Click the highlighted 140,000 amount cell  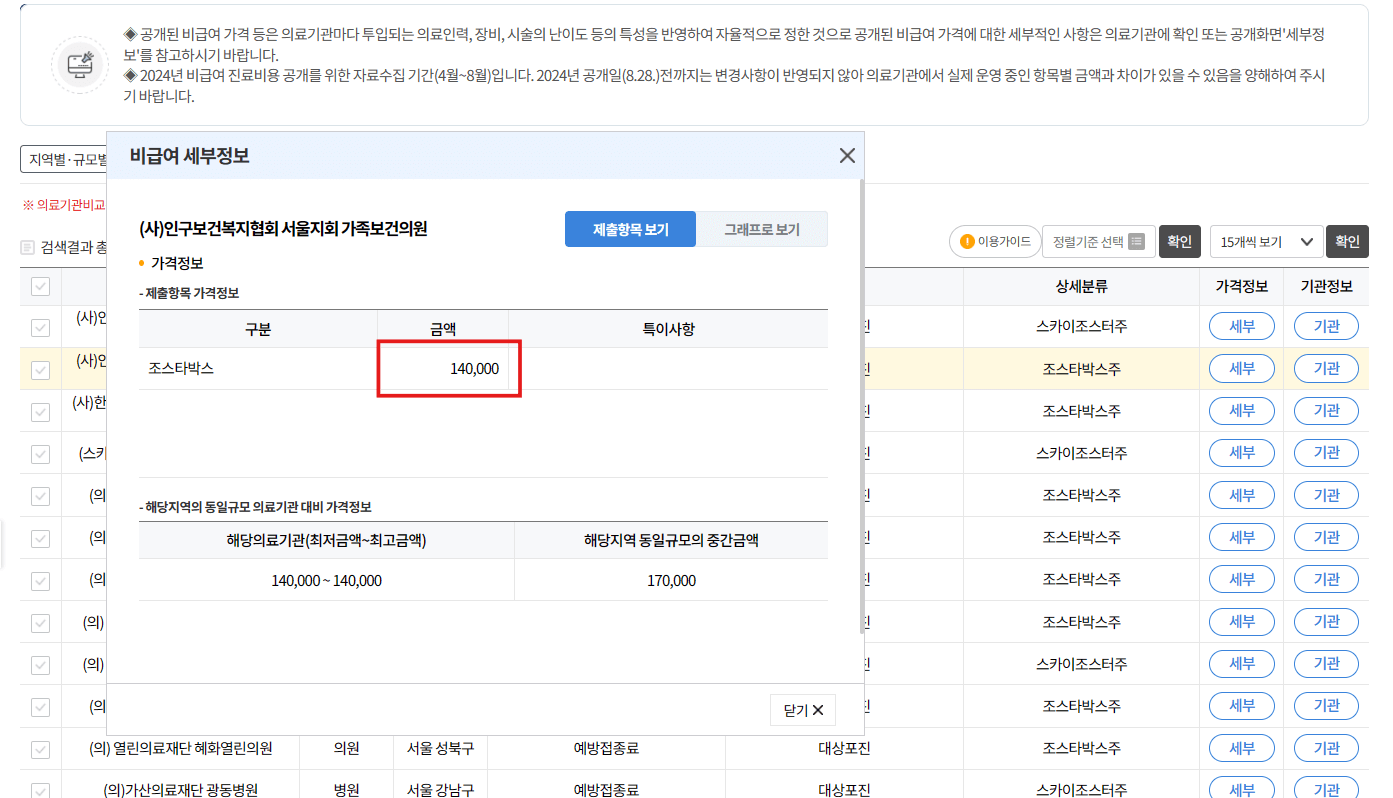tap(448, 368)
